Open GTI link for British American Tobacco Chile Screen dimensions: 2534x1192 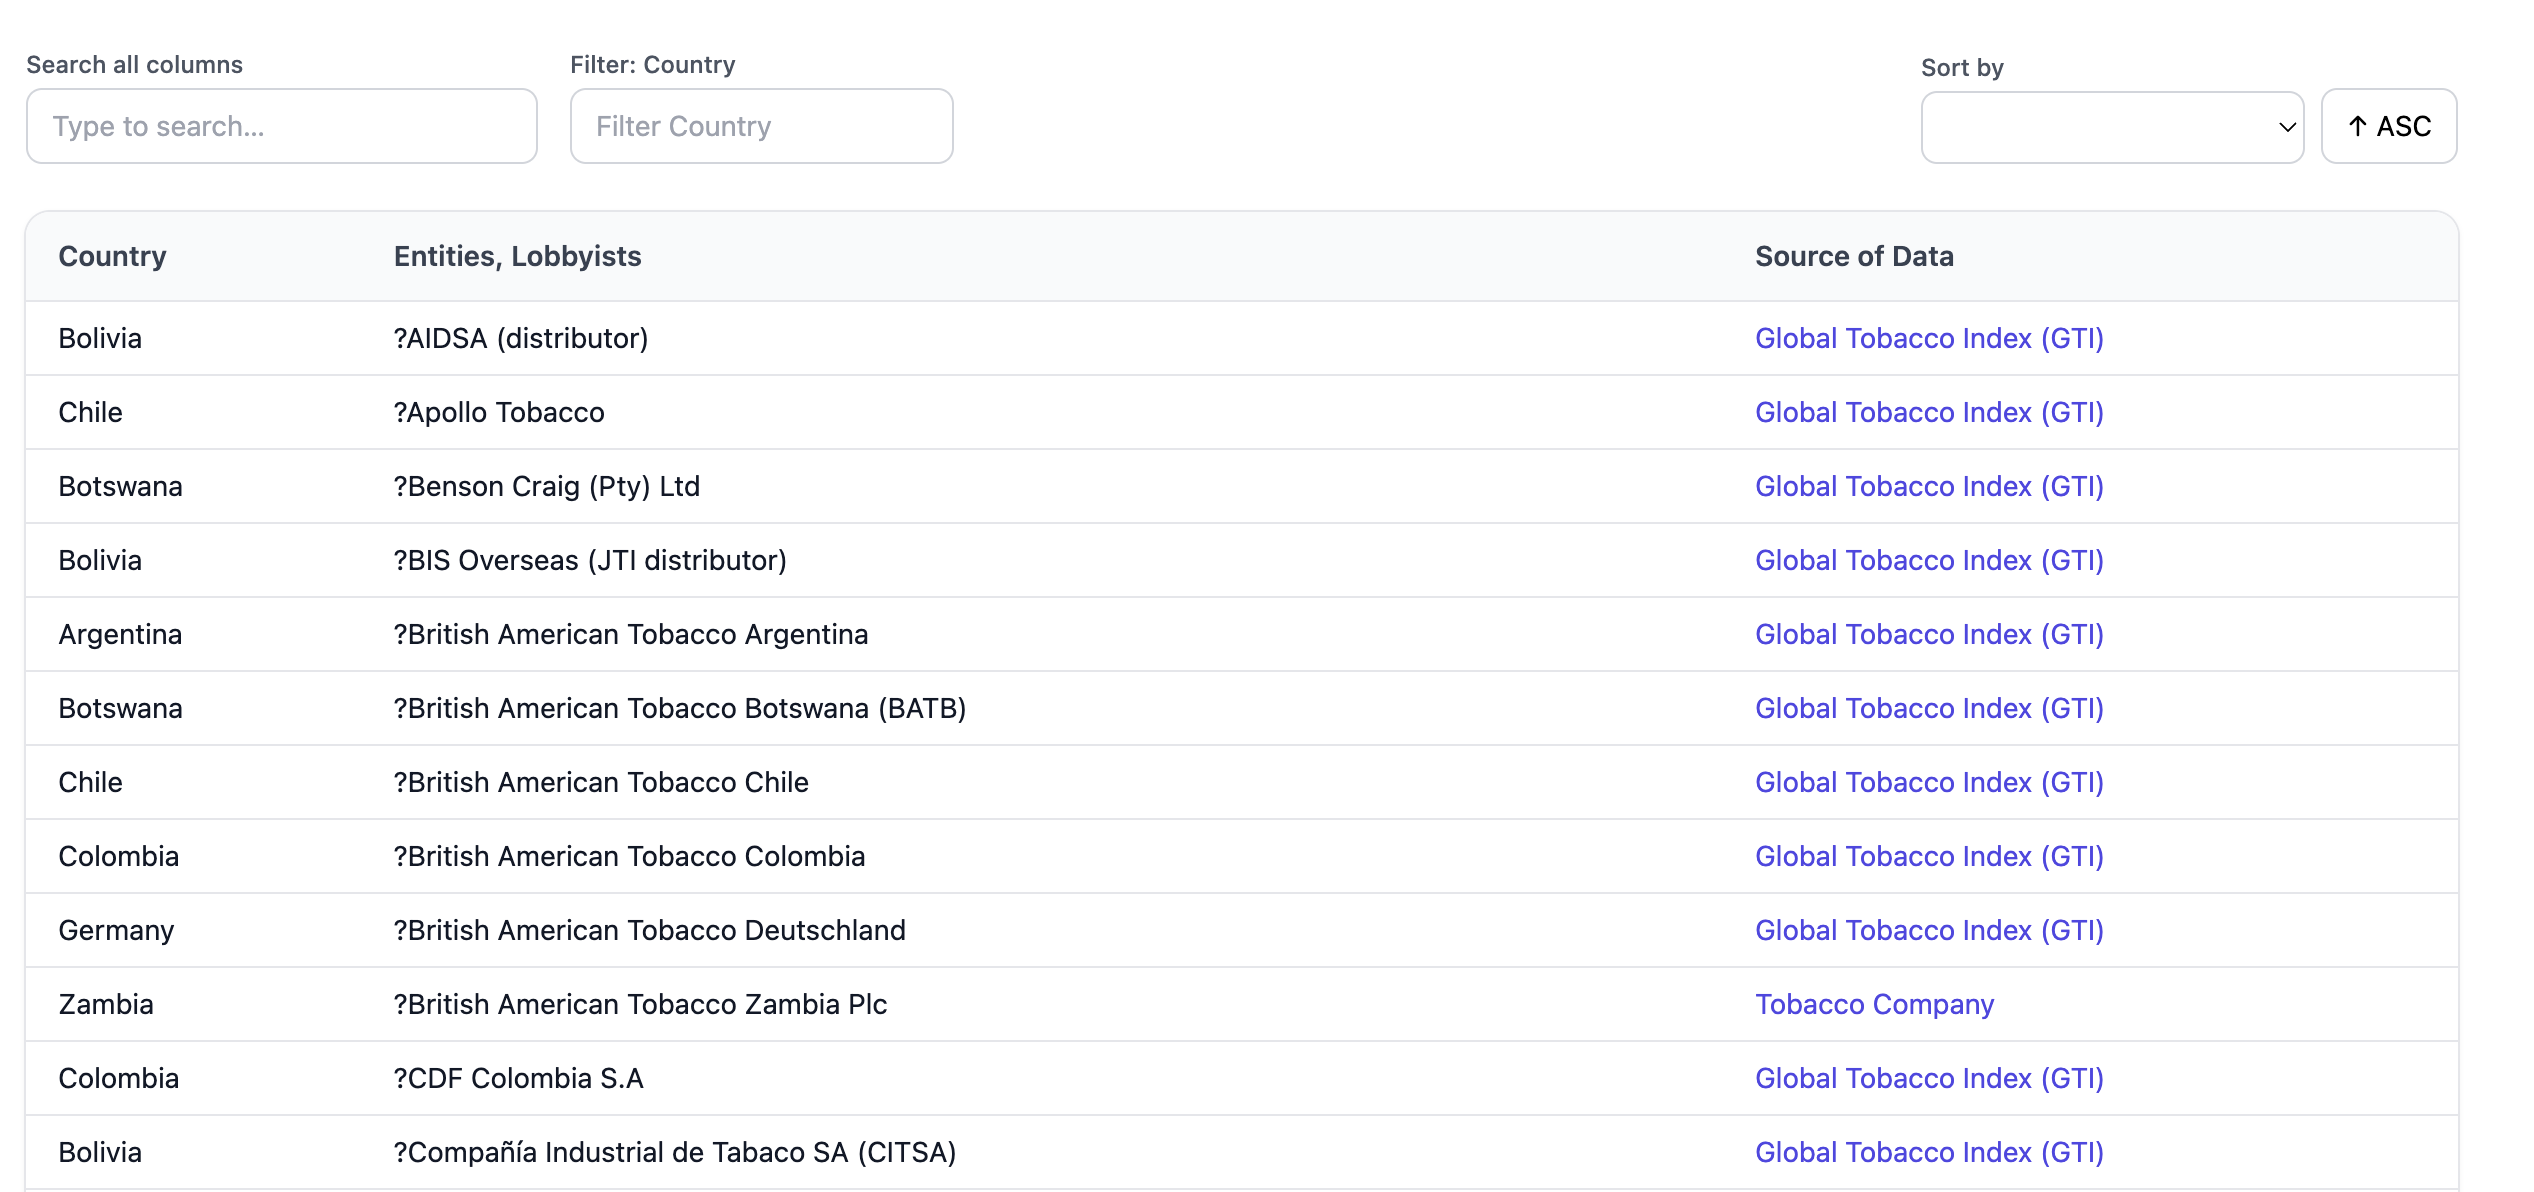[1928, 782]
